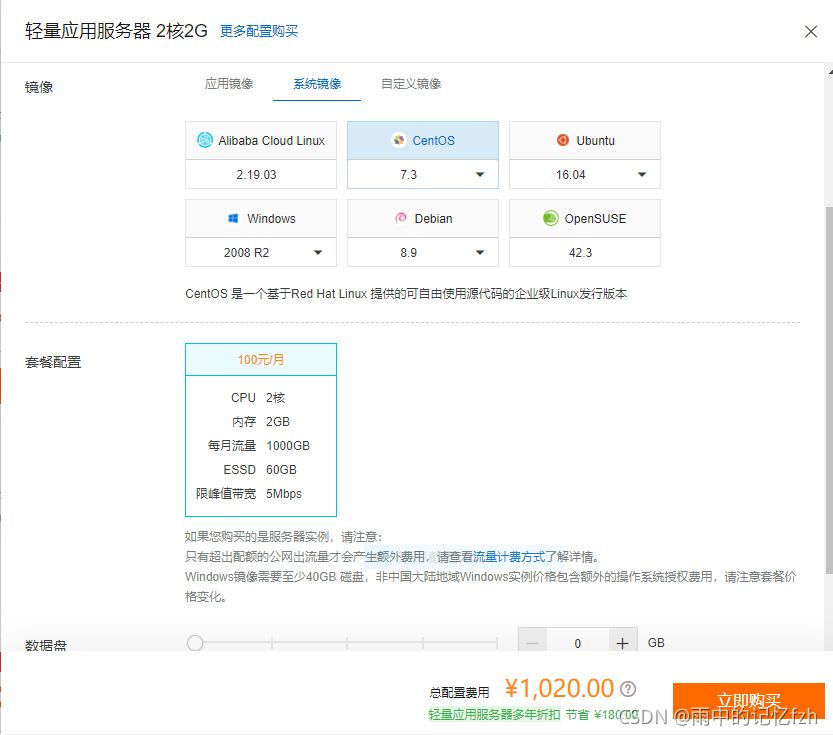Open the Debian 8.9 version dropdown

pyautogui.click(x=423, y=252)
